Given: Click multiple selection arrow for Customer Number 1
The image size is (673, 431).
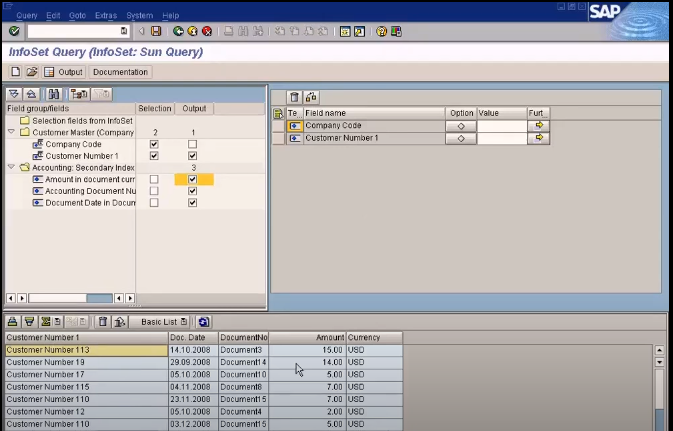Looking at the screenshot, I should click(x=539, y=138).
